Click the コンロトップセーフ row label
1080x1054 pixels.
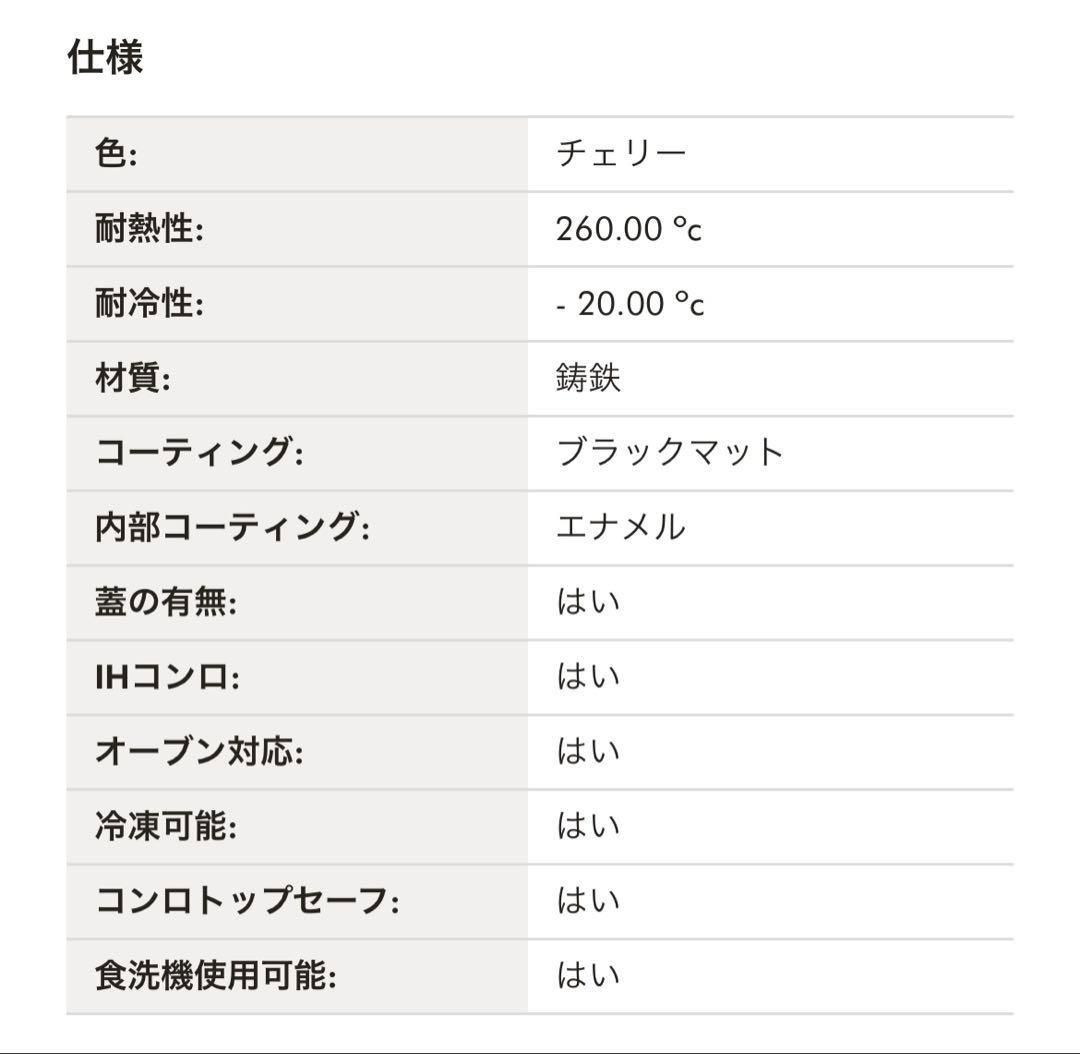coord(247,901)
